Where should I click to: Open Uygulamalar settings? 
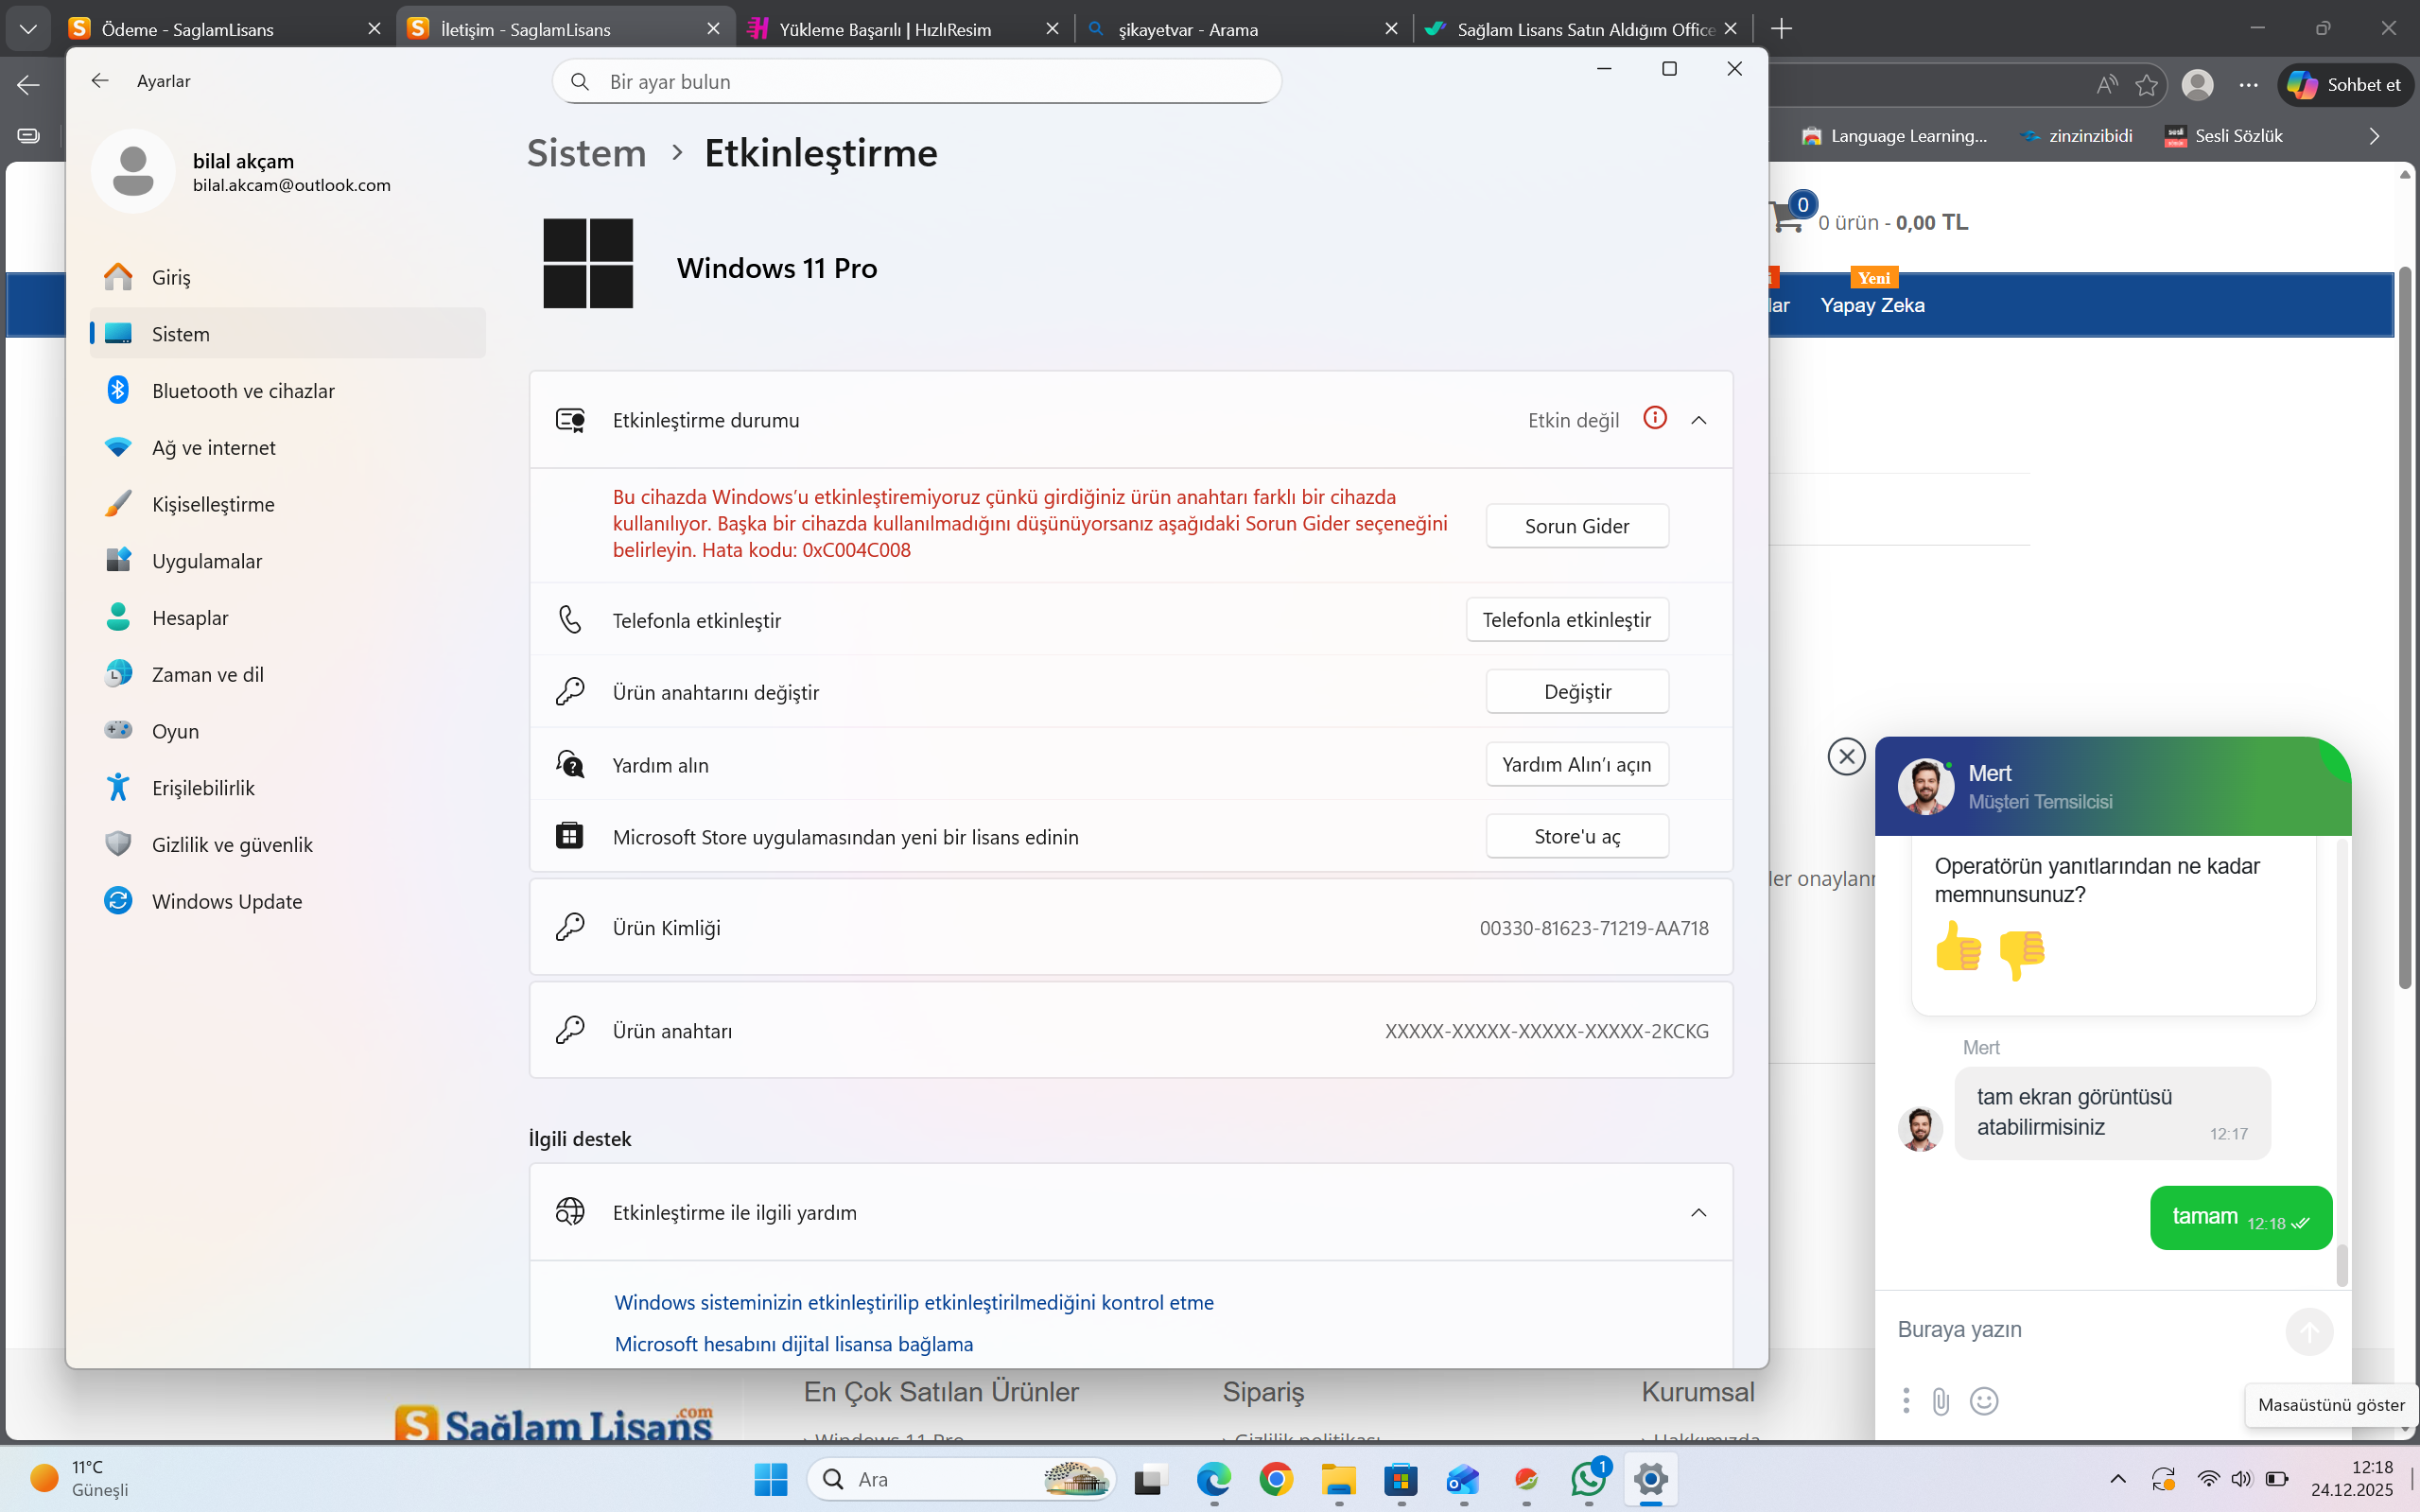[x=288, y=561]
